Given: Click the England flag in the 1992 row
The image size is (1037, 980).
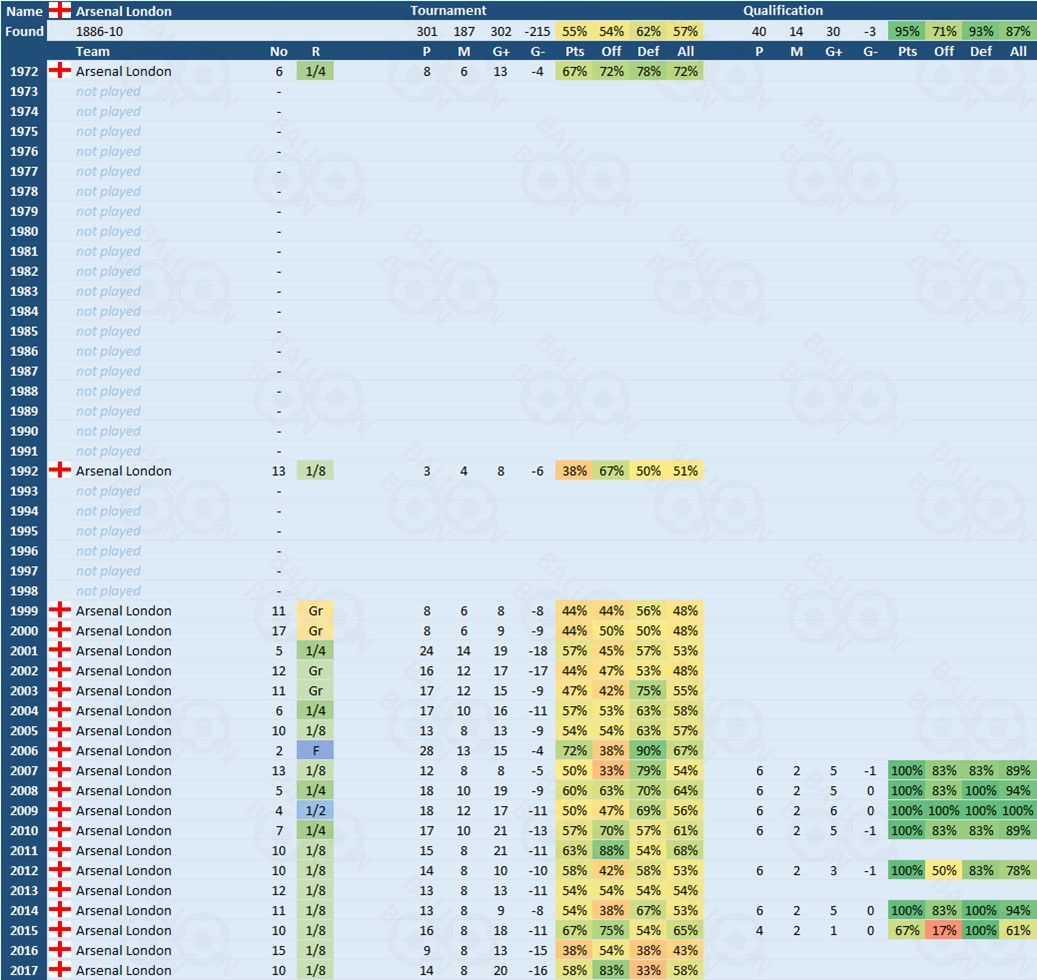Looking at the screenshot, I should [60, 471].
